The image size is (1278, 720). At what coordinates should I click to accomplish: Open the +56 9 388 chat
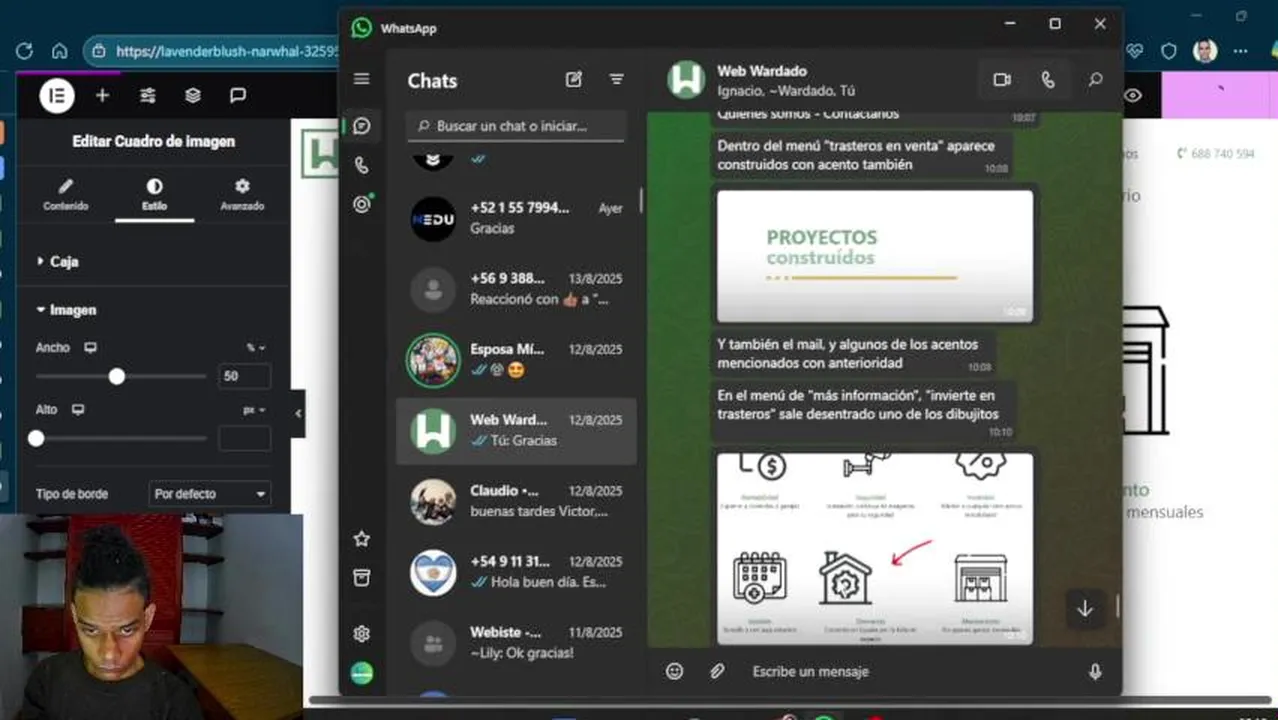(x=516, y=289)
